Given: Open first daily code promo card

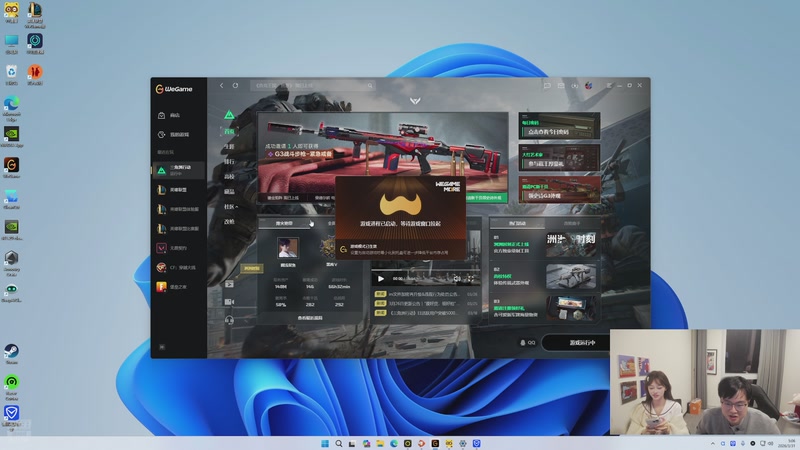Looking at the screenshot, I should pyautogui.click(x=559, y=126).
